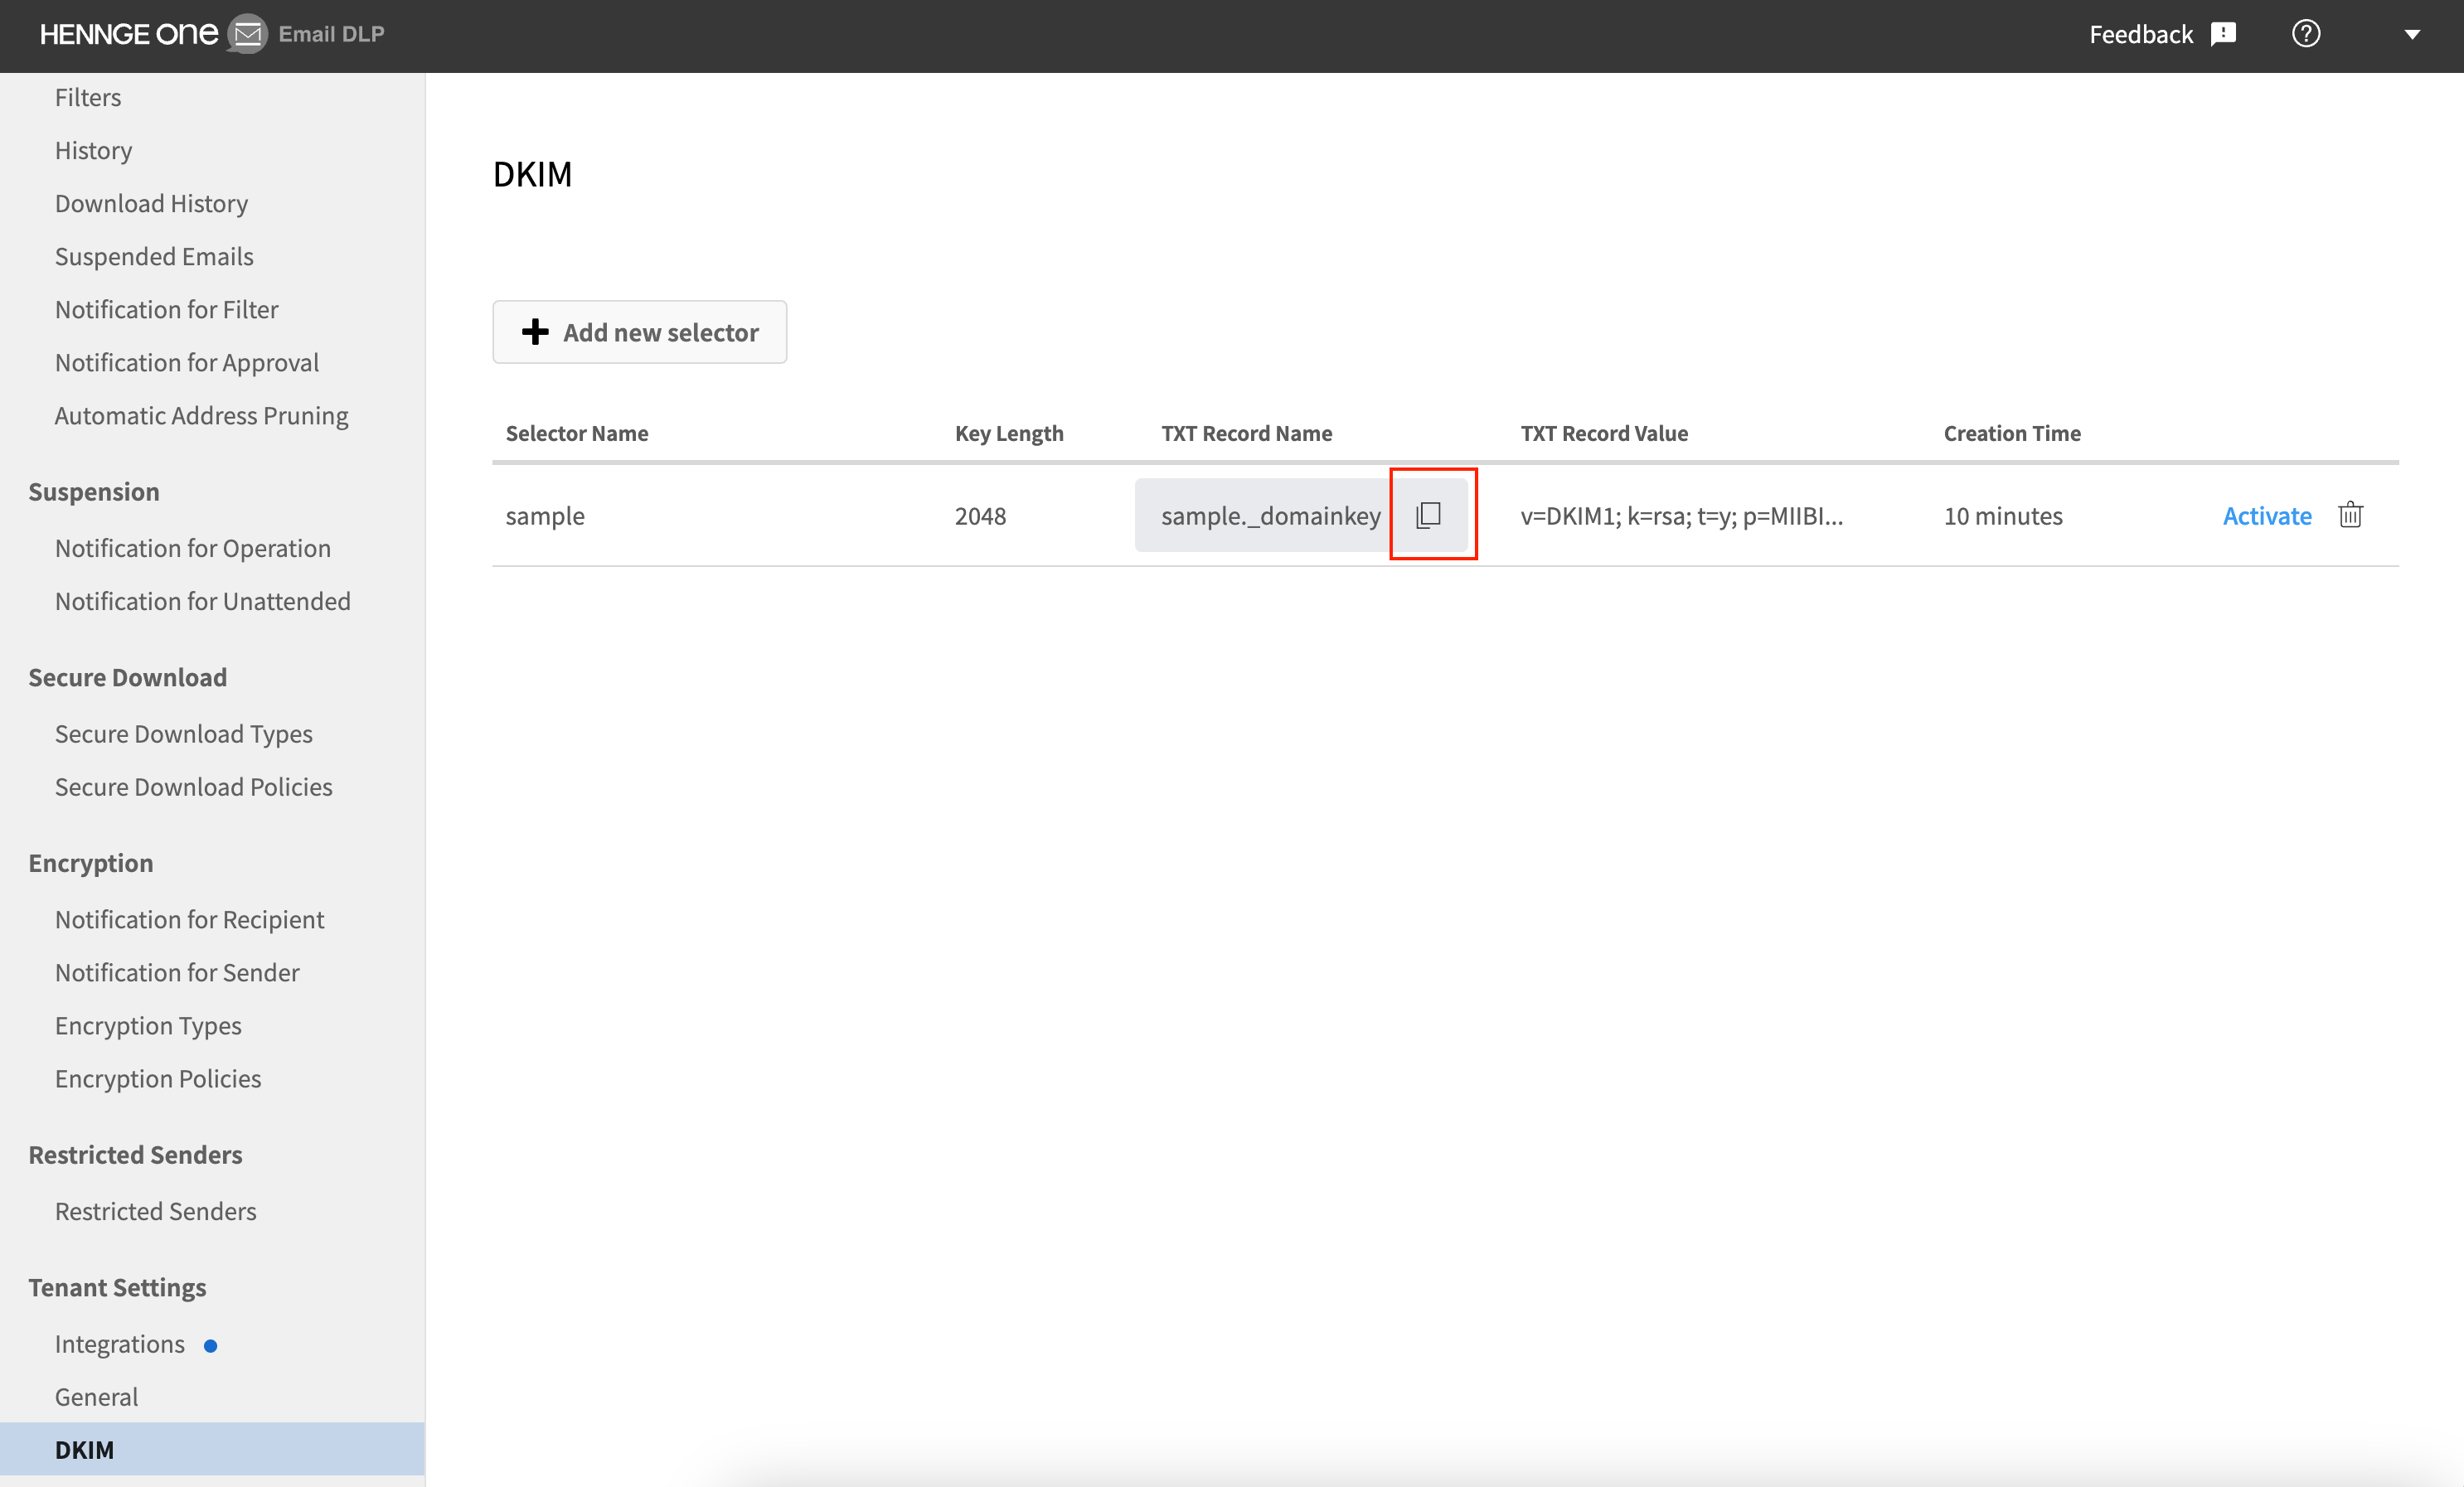Click the Tenant Settings section heading

point(117,1288)
